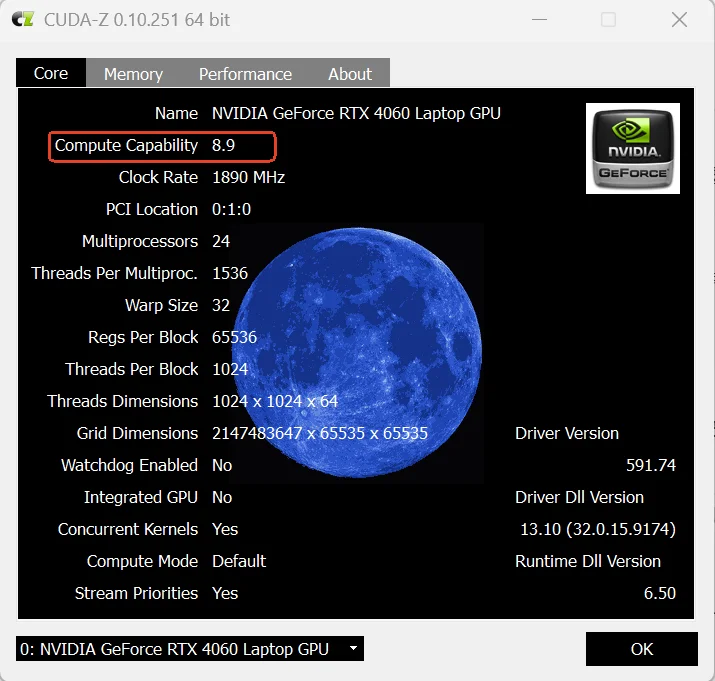Open the Memory tab
Screen dimensions: 715x681
point(133,74)
